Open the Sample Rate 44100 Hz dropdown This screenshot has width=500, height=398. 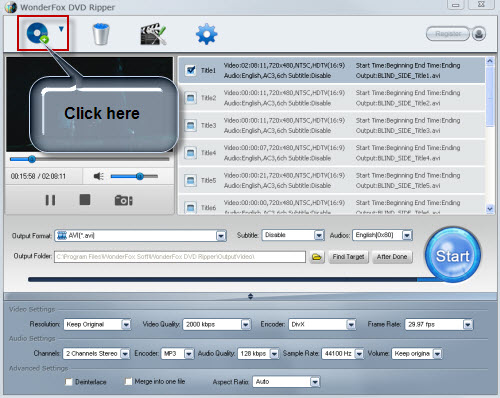(x=359, y=354)
